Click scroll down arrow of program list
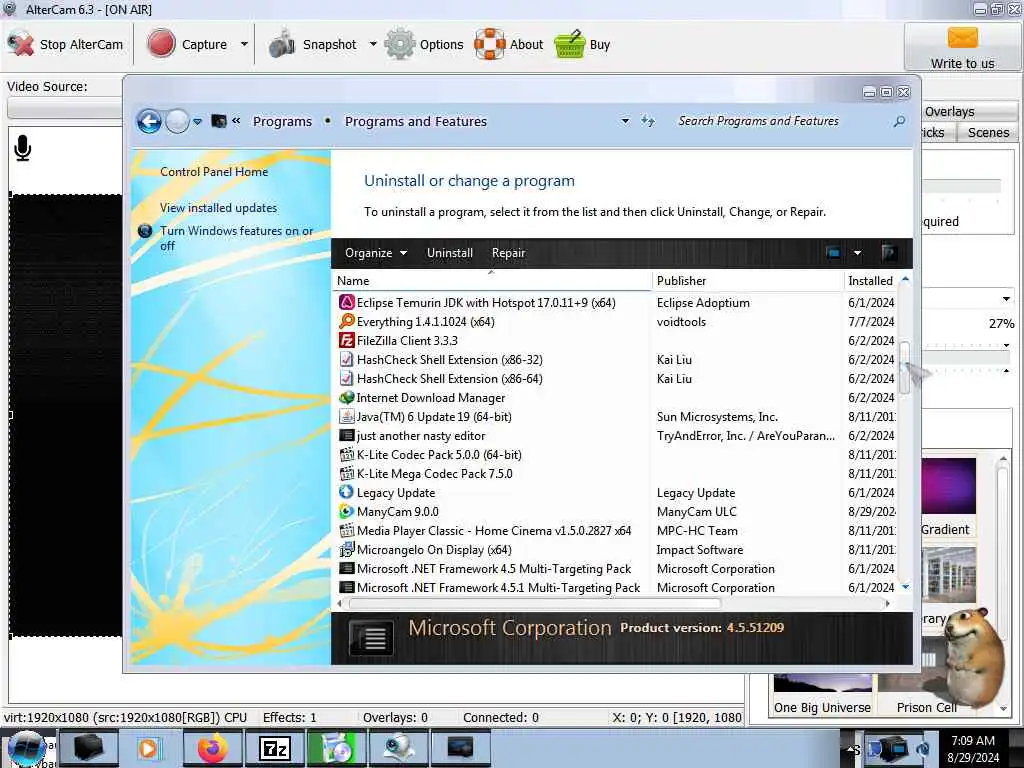This screenshot has width=1024, height=768. tap(905, 587)
